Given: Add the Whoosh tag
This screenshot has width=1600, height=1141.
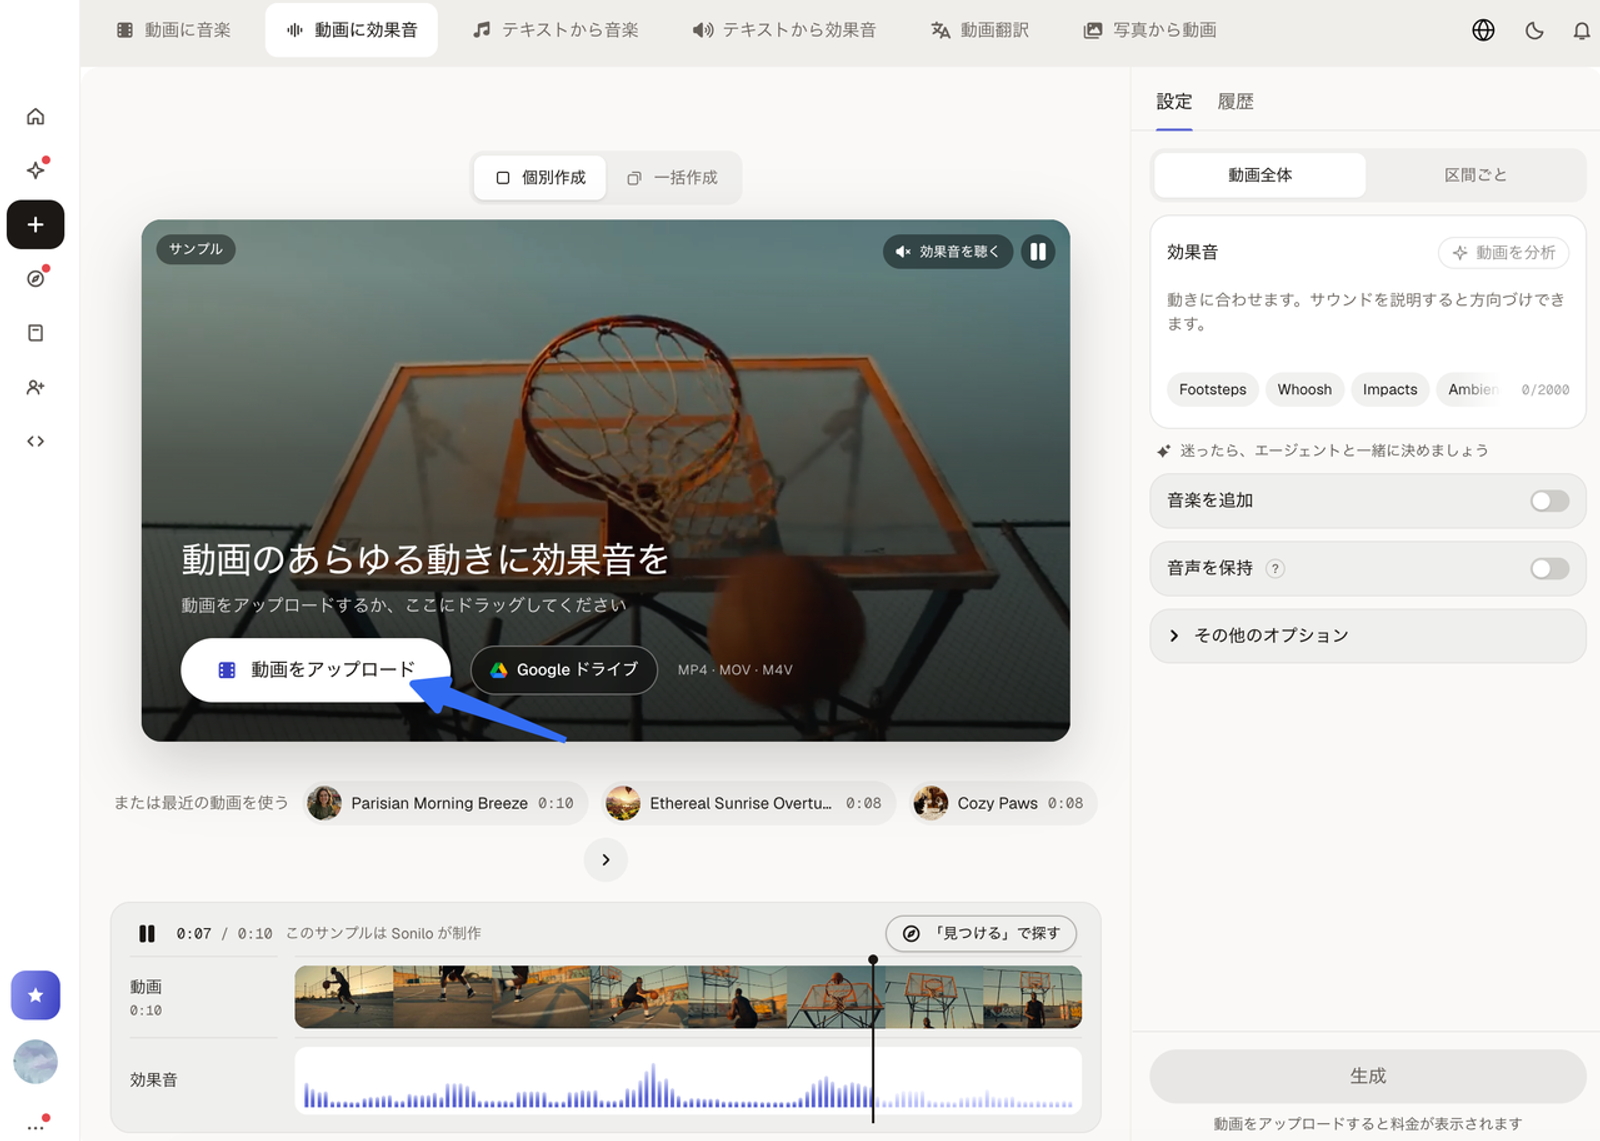Looking at the screenshot, I should pyautogui.click(x=1304, y=390).
